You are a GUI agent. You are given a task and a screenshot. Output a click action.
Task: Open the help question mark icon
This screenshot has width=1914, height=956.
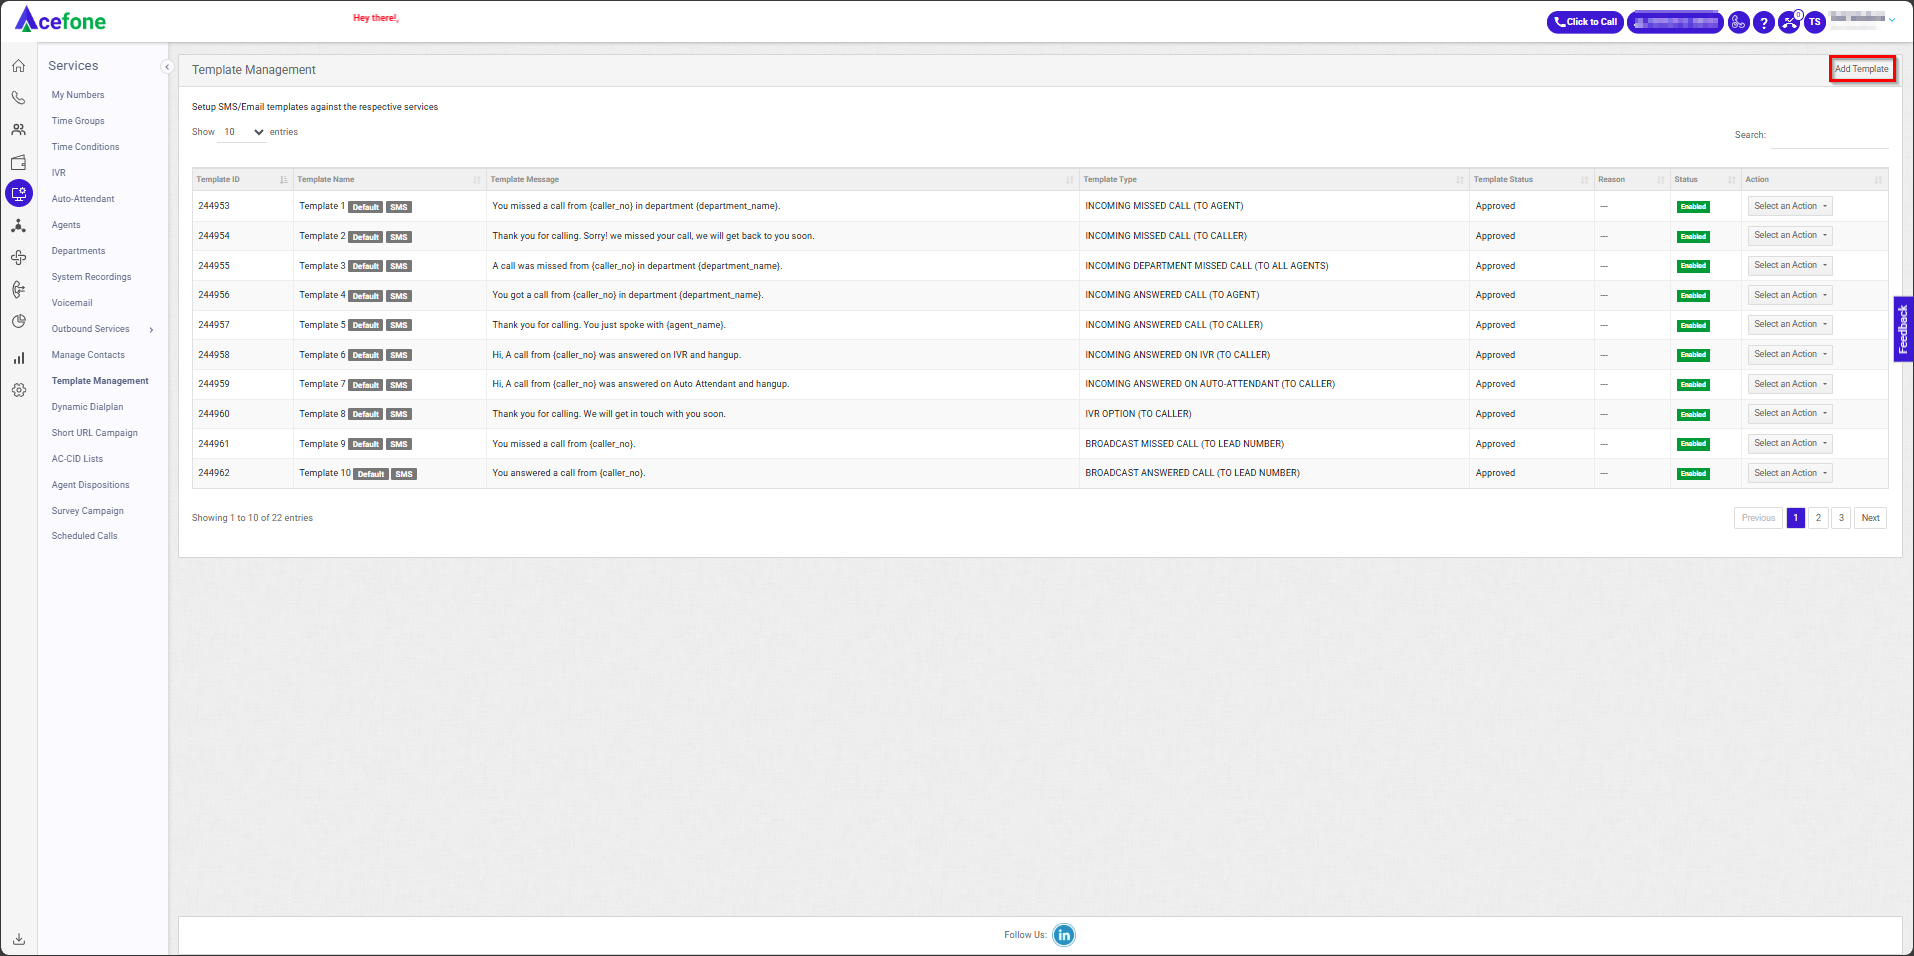(1764, 22)
